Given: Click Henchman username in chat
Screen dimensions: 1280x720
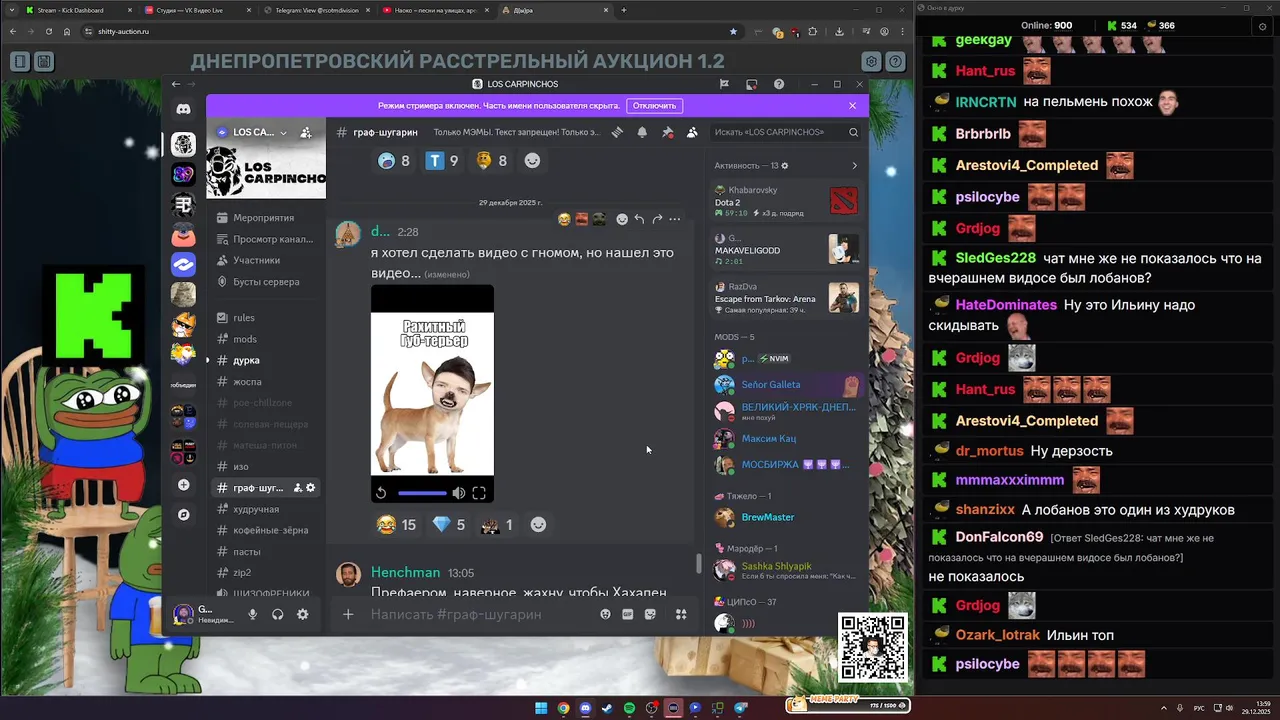Looking at the screenshot, I should (405, 573).
